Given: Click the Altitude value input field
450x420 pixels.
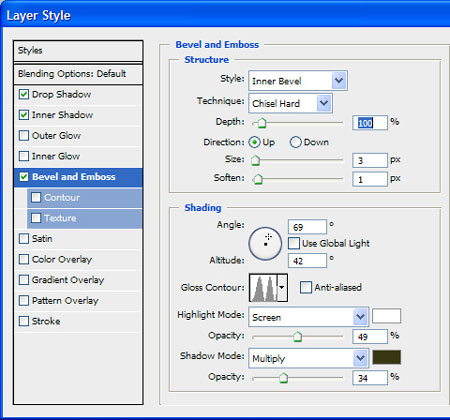Looking at the screenshot, I should pyautogui.click(x=307, y=260).
